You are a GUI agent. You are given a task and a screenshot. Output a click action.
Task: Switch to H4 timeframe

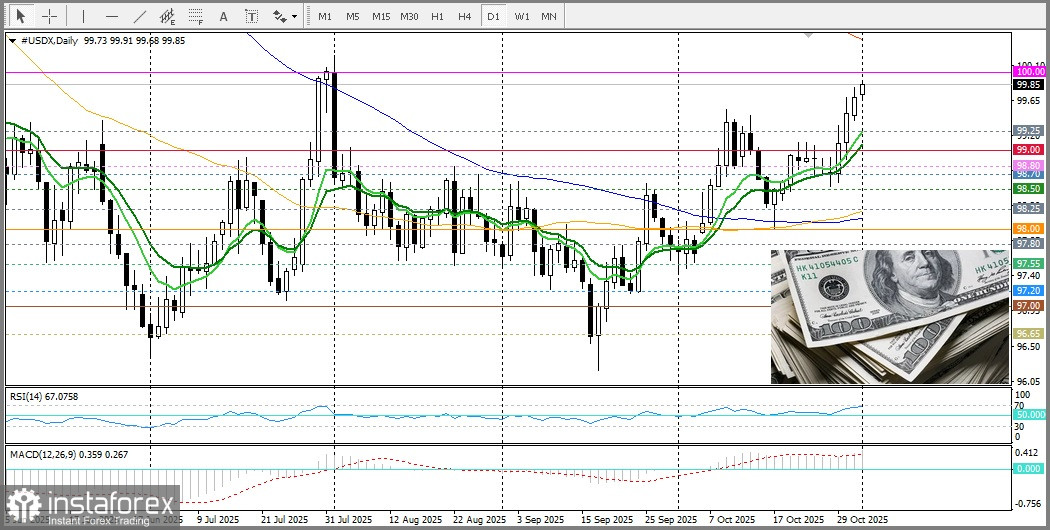[x=465, y=16]
